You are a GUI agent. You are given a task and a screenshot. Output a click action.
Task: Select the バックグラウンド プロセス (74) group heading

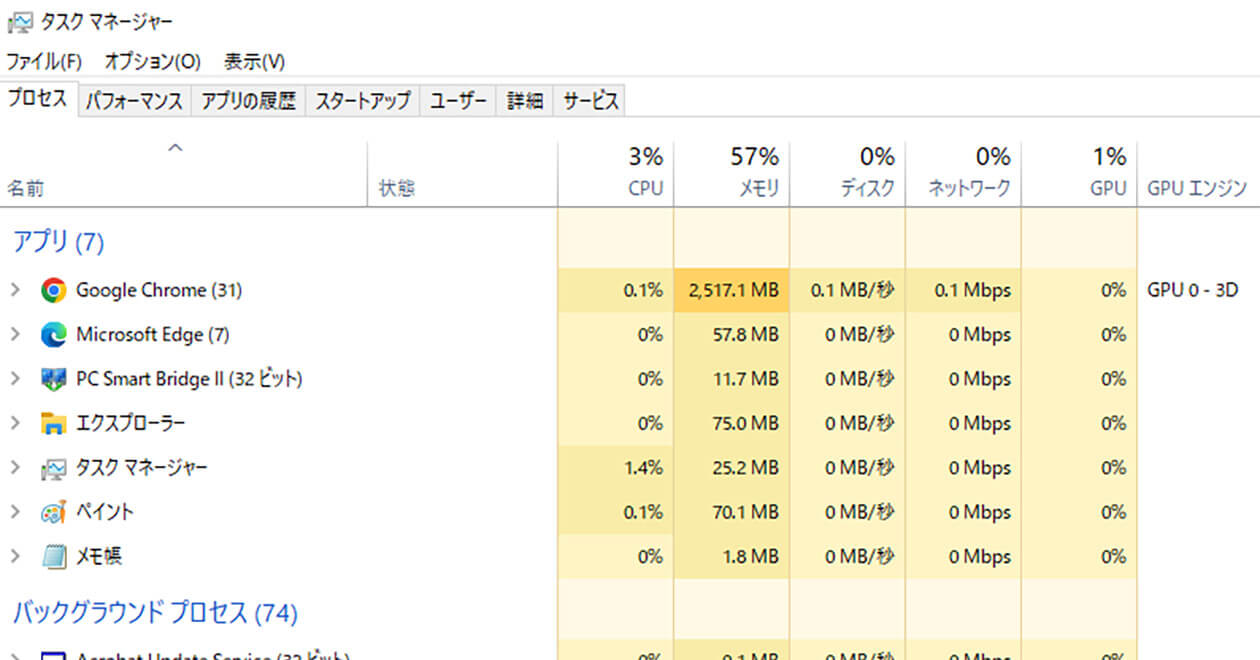[x=155, y=612]
